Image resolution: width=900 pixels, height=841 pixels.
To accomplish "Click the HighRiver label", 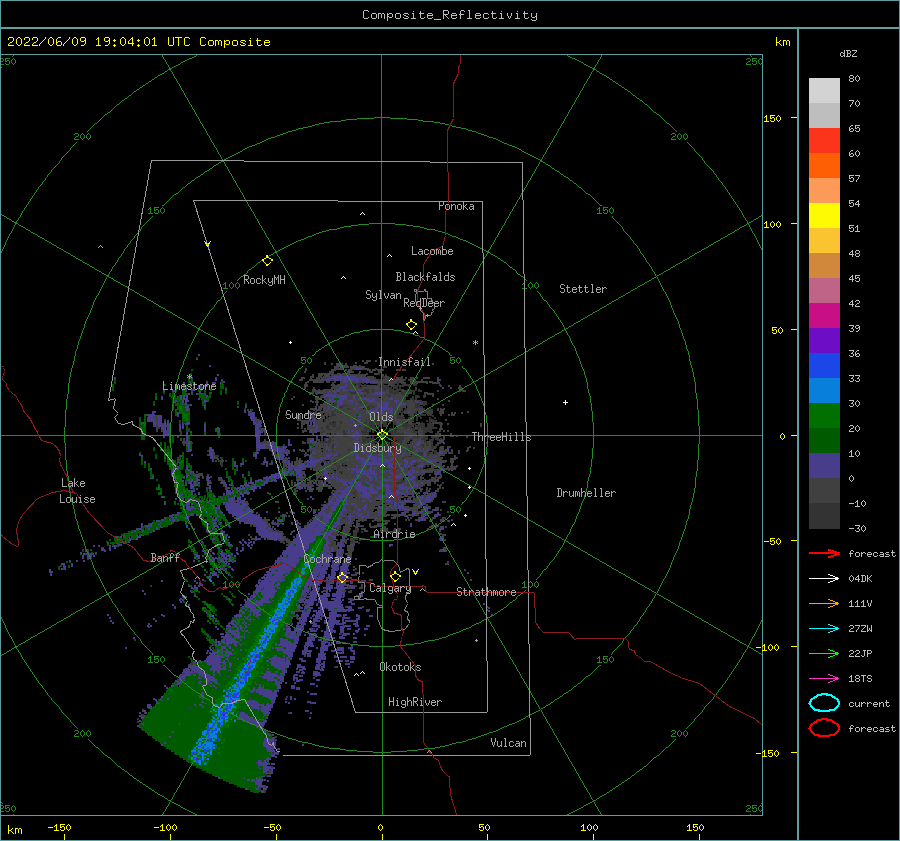I will pyautogui.click(x=415, y=703).
